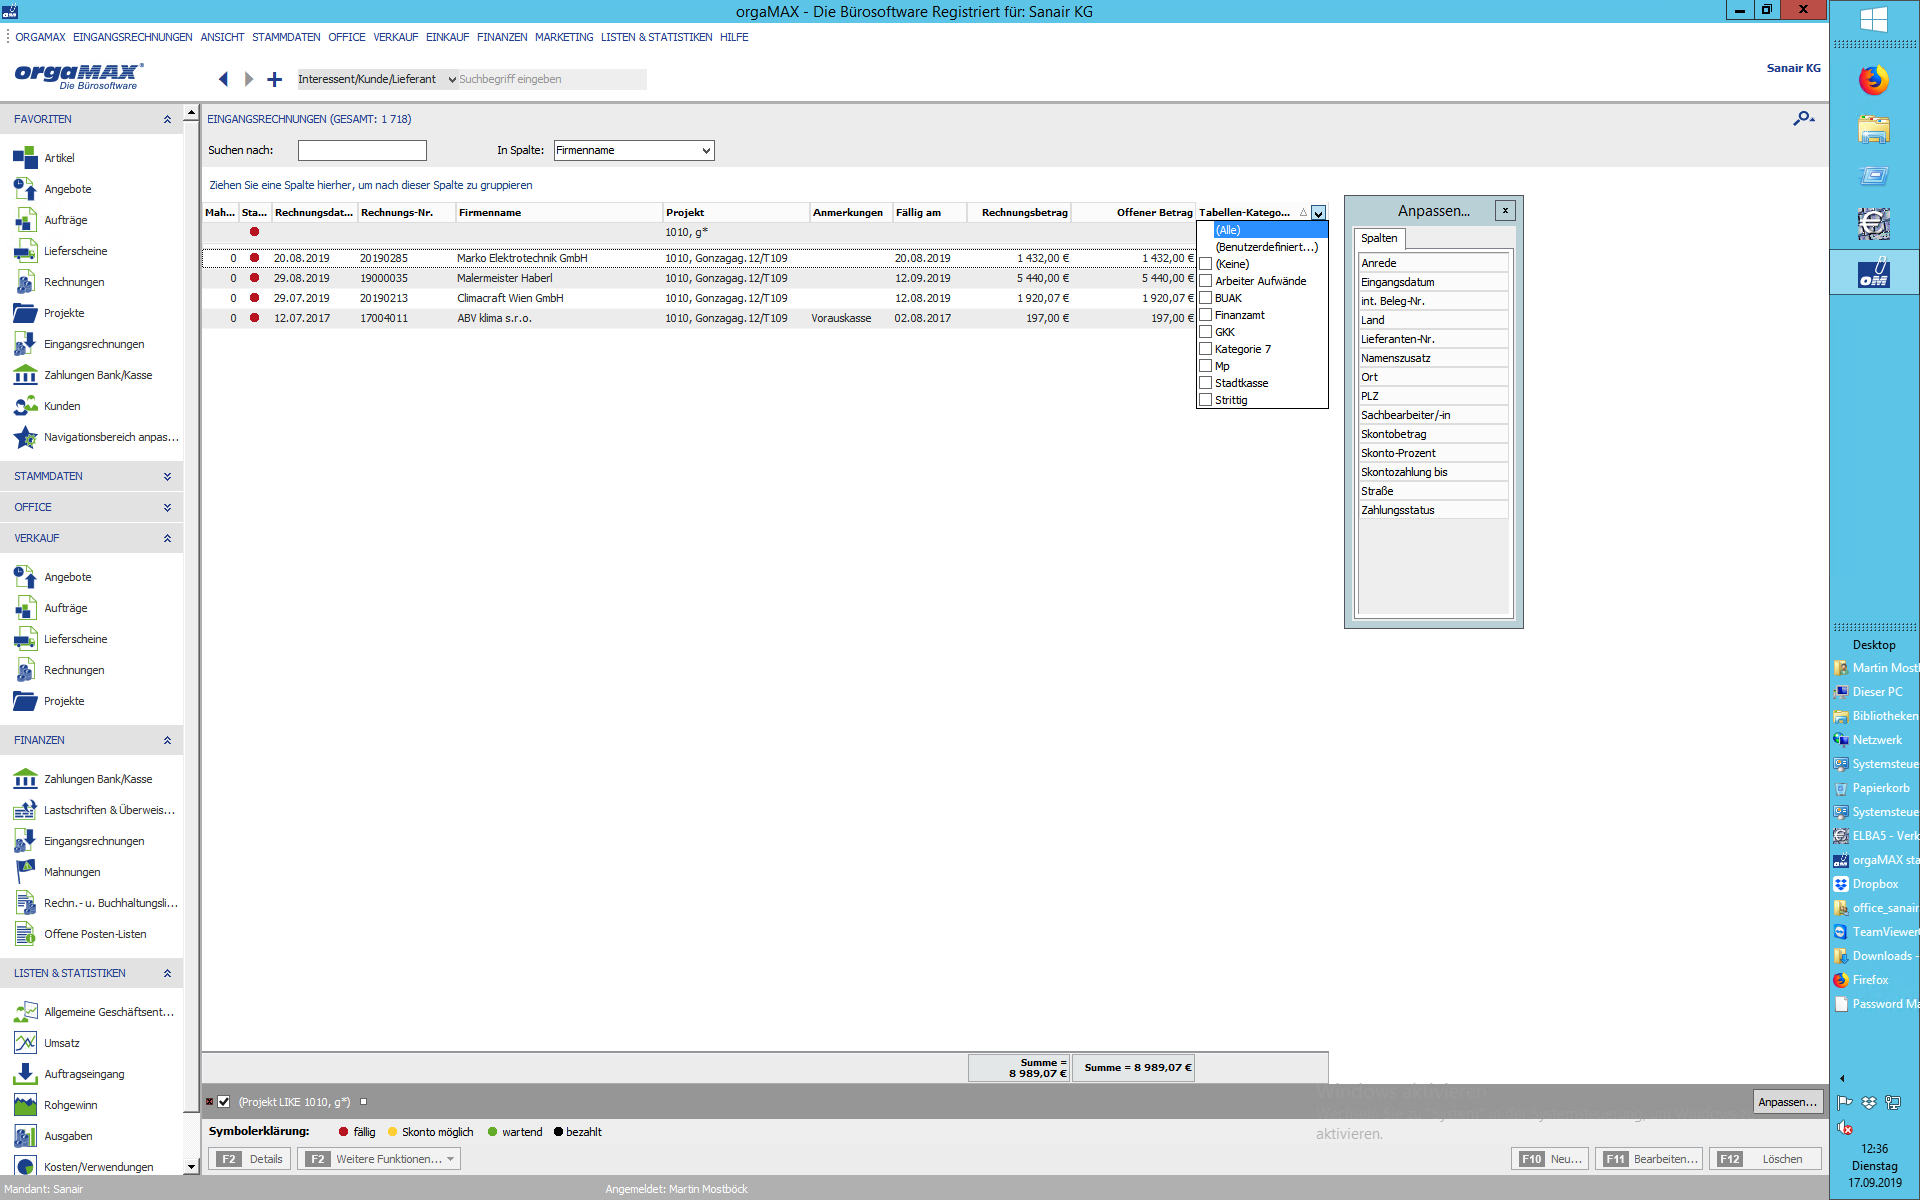Image resolution: width=1920 pixels, height=1200 pixels.
Task: Click the blue plus icon in the toolbar
Action: (275, 79)
